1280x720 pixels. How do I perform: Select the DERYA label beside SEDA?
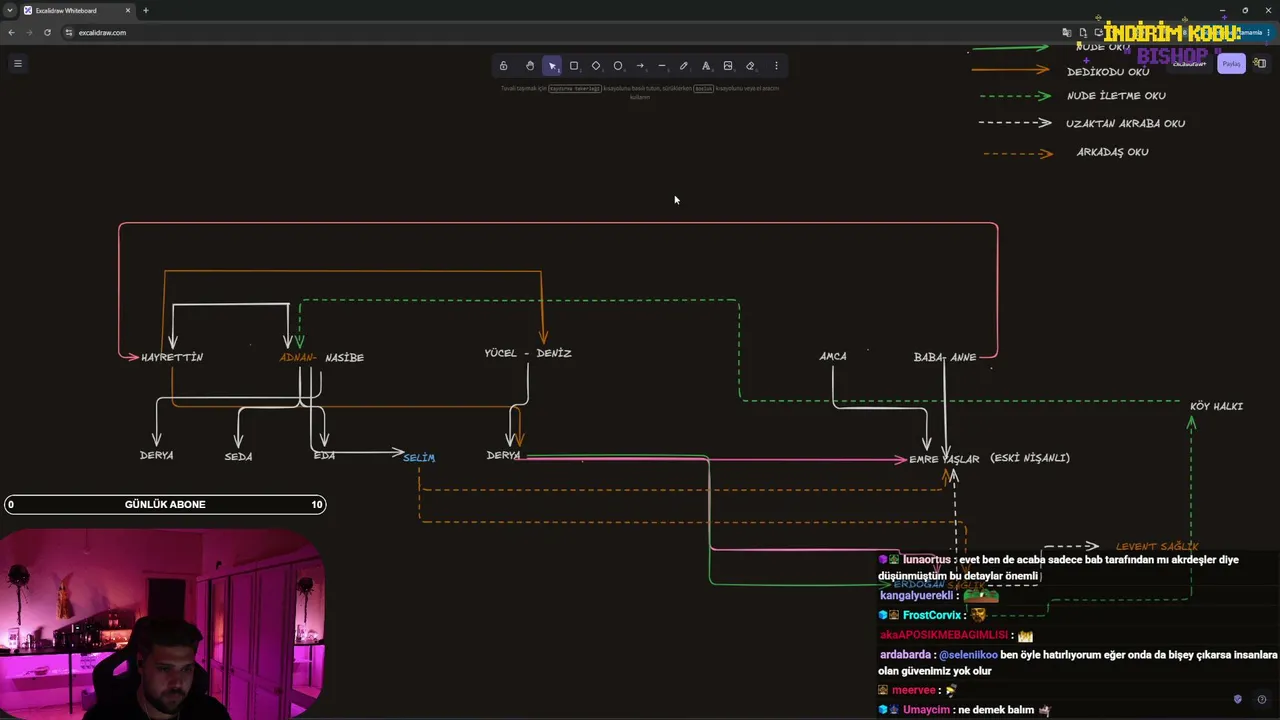157,455
